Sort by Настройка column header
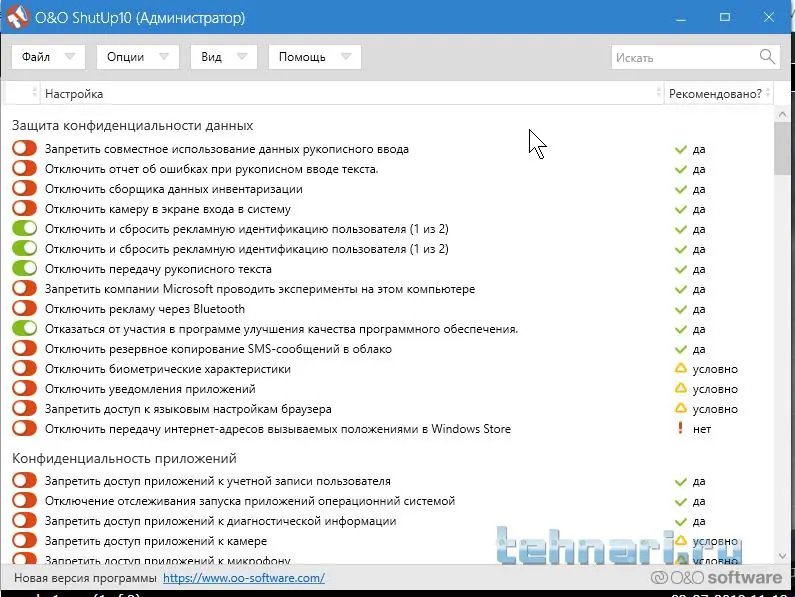The image size is (795, 597). pos(352,93)
